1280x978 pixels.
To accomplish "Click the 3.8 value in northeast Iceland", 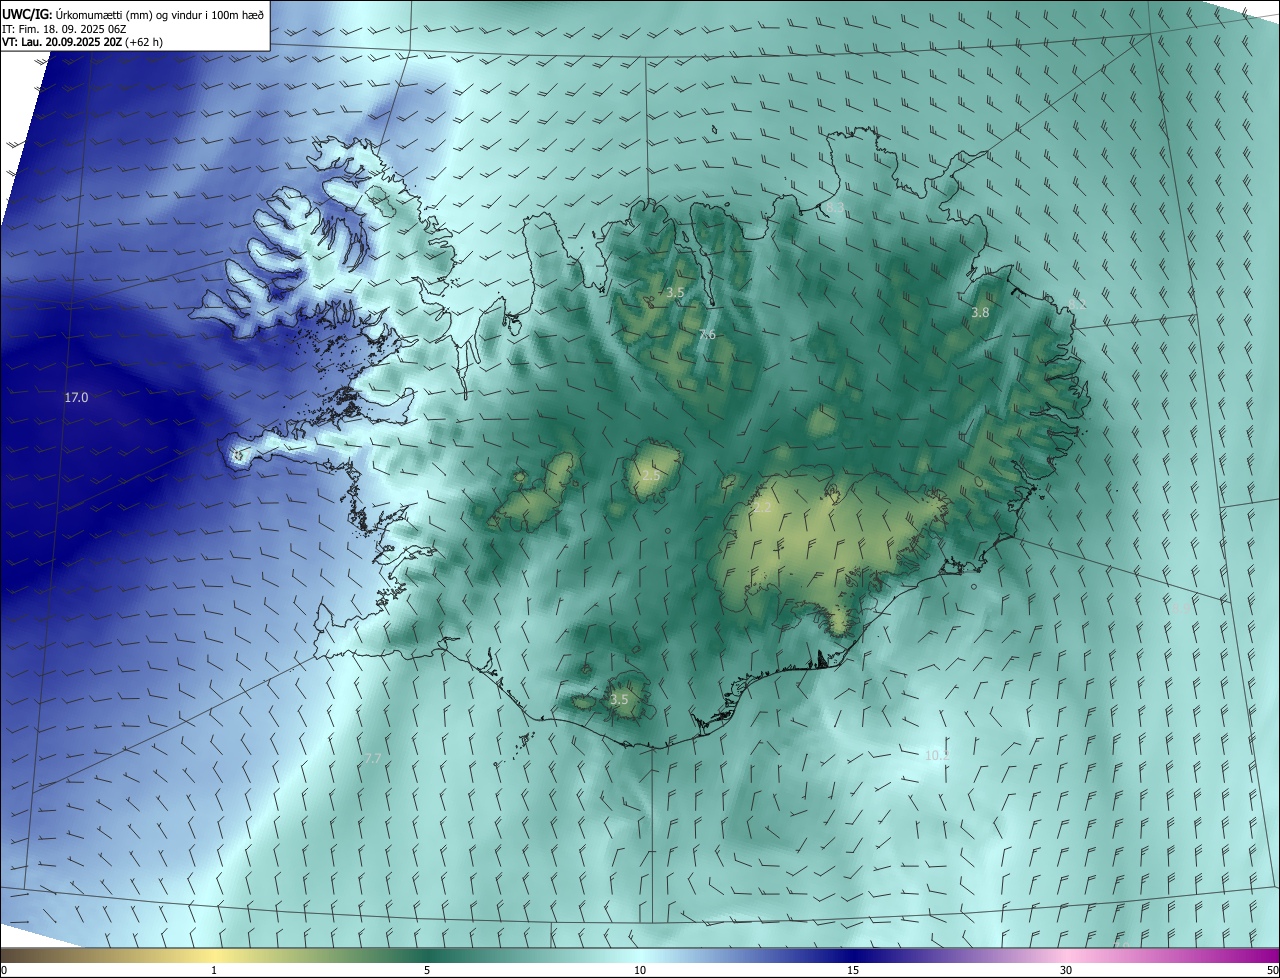I will coord(980,312).
